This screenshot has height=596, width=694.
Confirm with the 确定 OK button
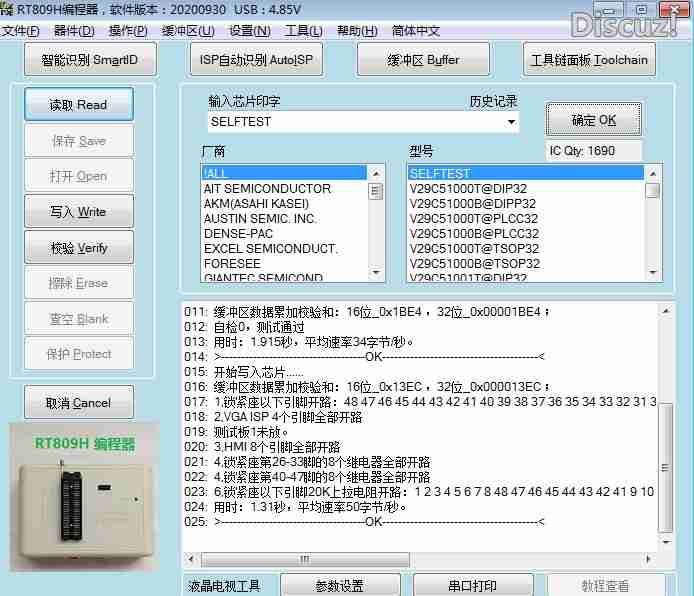tap(593, 120)
